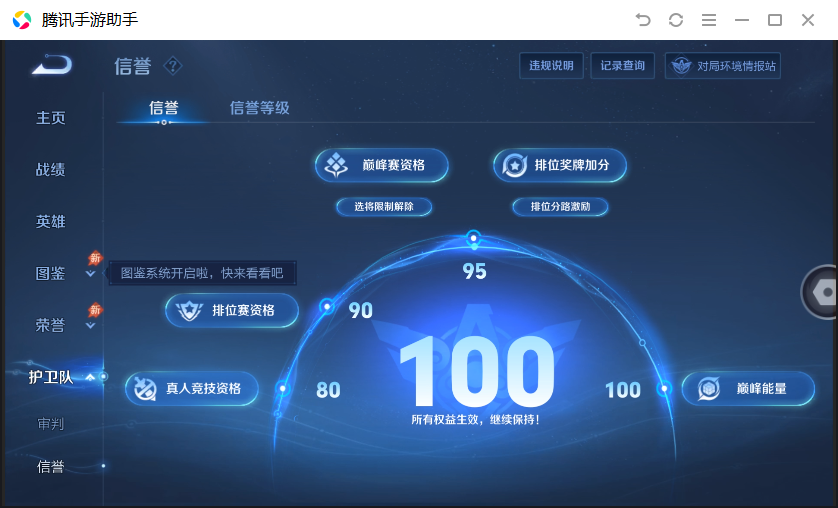Viewport: 838px width, 508px height.
Task: Click the undo arrow in title bar
Action: pos(643,20)
